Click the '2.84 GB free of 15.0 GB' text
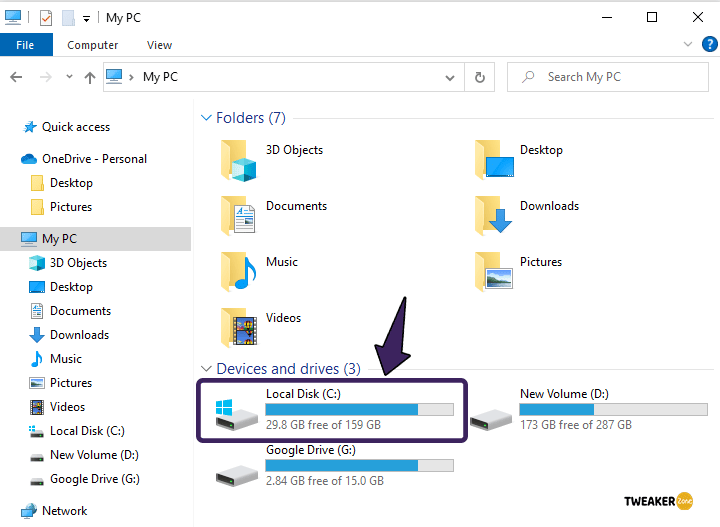The width and height of the screenshot is (720, 527). pyautogui.click(x=325, y=481)
